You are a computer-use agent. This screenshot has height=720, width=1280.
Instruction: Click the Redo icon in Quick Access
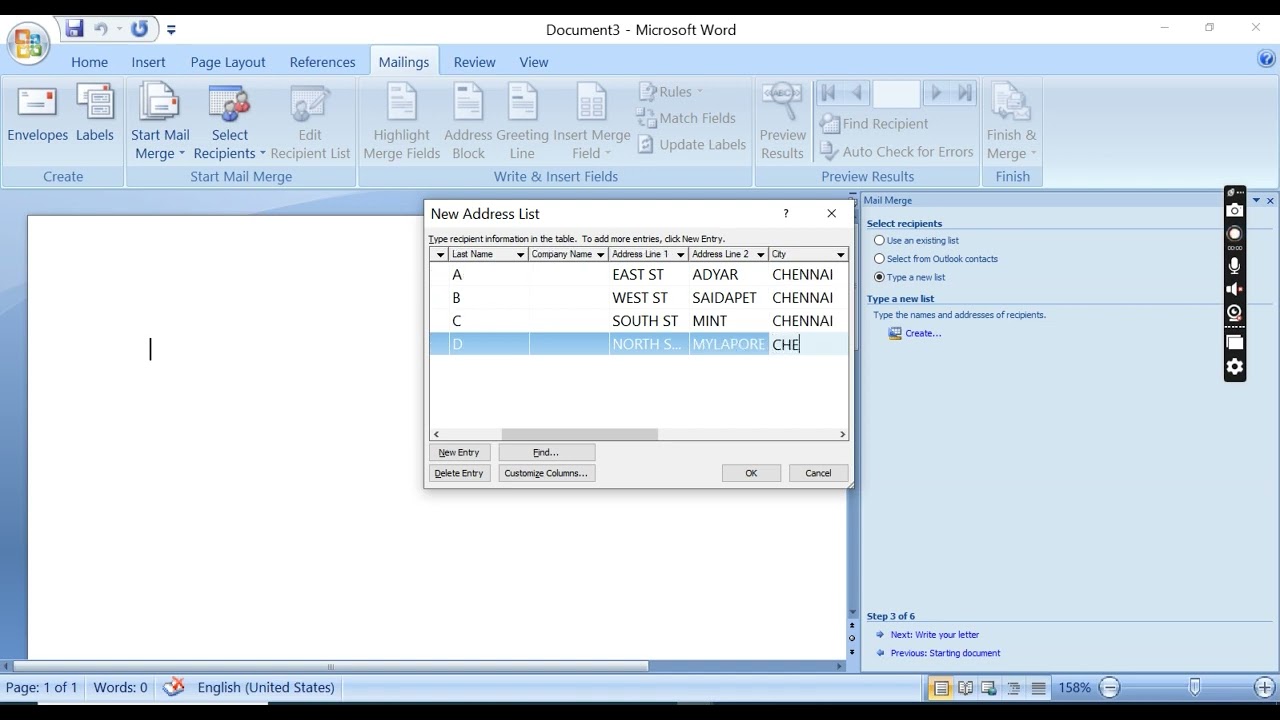140,29
